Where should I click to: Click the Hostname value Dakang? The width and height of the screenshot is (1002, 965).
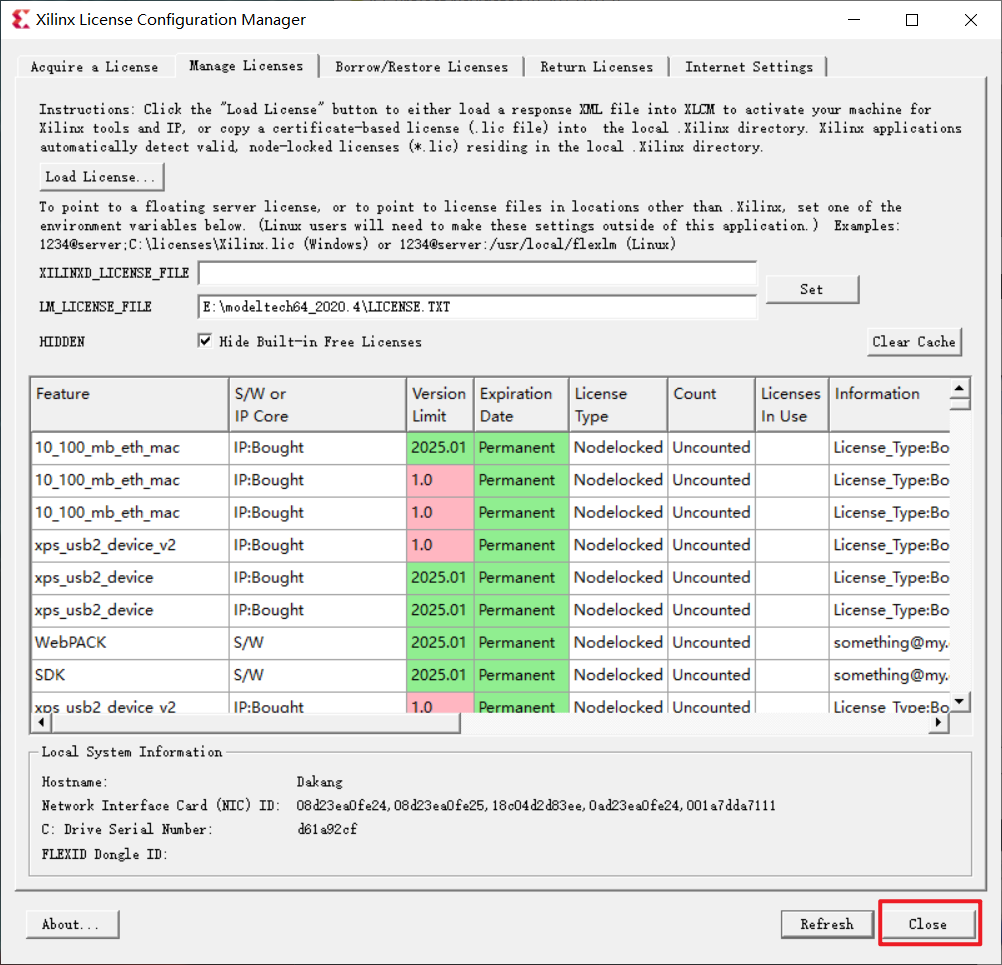[x=320, y=782]
